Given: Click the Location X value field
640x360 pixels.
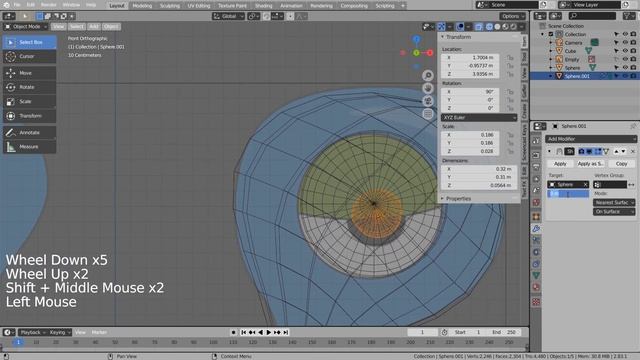Looking at the screenshot, I should pyautogui.click(x=470, y=58).
